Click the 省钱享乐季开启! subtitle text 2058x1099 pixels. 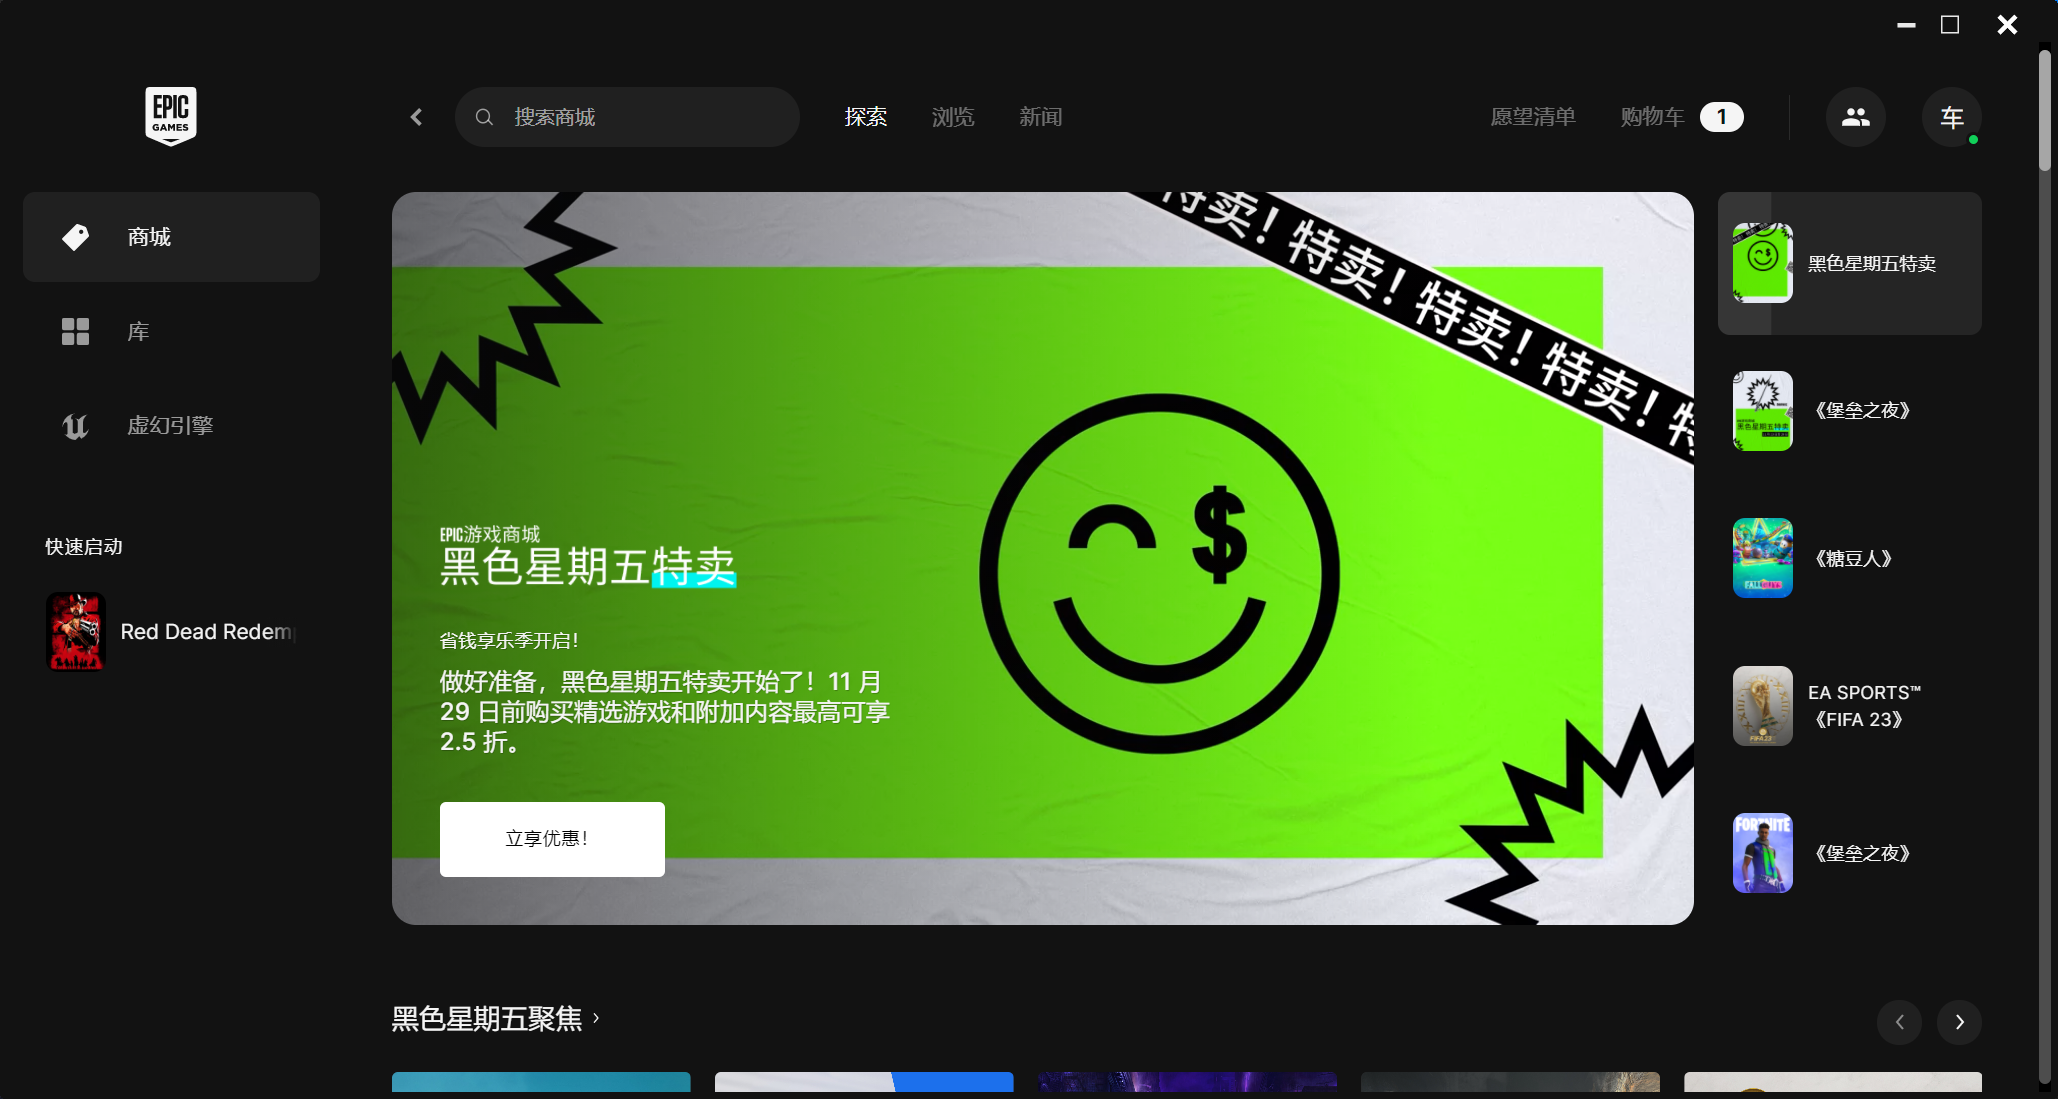[509, 641]
